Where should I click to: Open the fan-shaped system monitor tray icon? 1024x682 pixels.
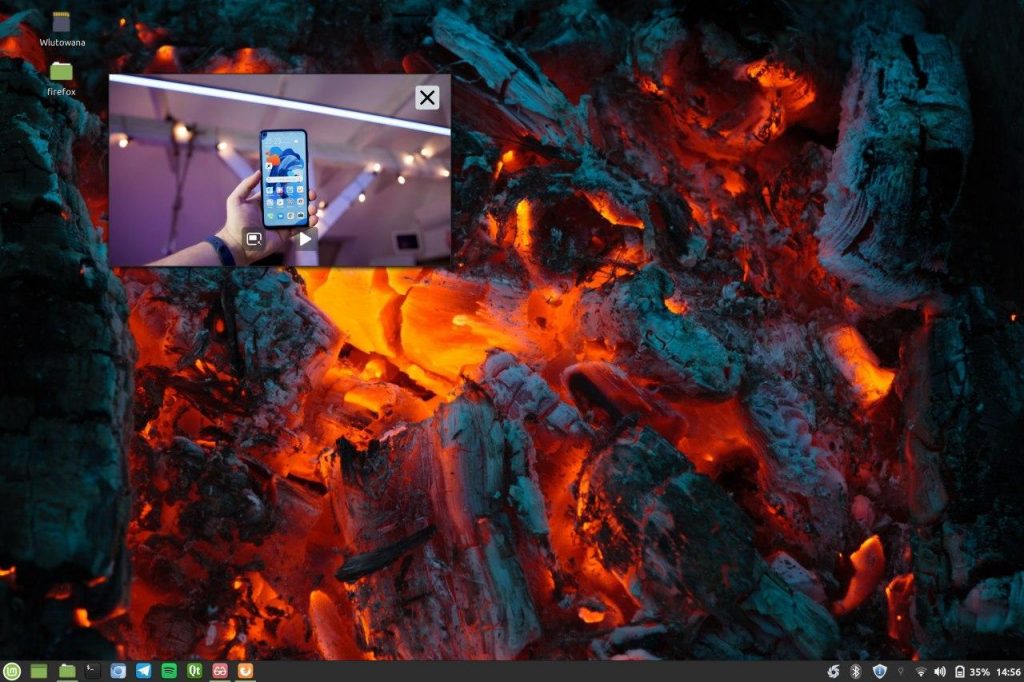pos(833,671)
